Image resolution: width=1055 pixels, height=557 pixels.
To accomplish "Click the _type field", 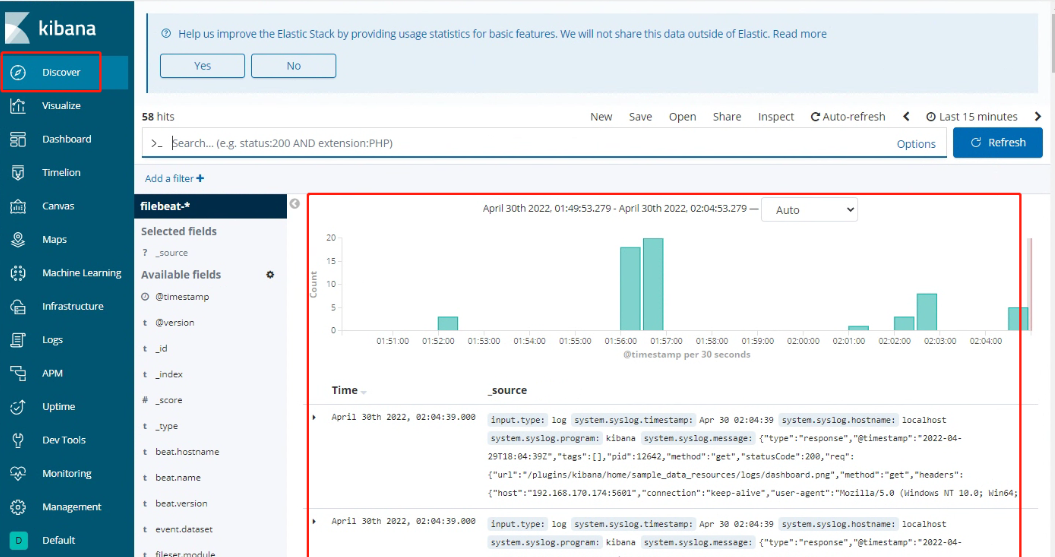I will click(x=167, y=426).
